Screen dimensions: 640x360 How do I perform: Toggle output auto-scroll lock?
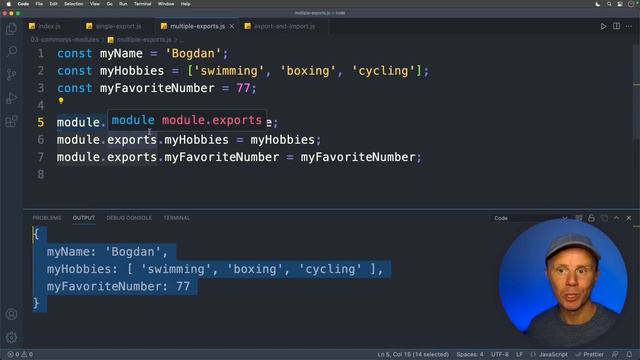[591, 218]
